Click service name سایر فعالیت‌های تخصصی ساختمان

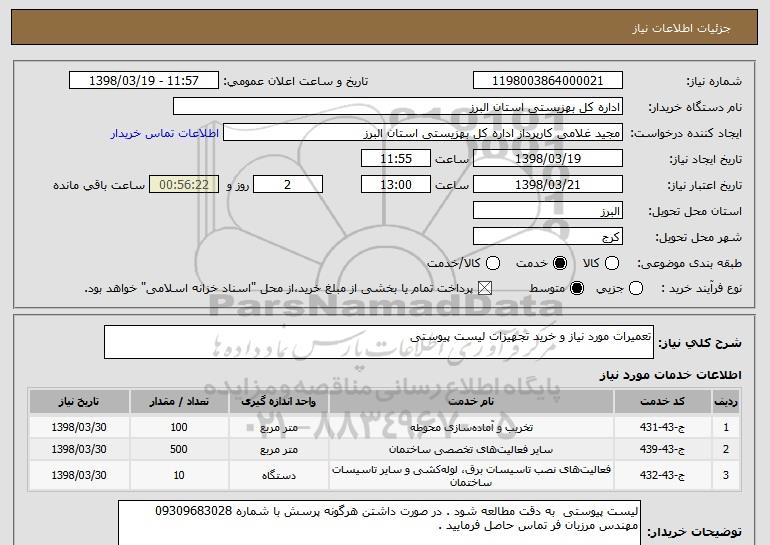click(x=471, y=449)
